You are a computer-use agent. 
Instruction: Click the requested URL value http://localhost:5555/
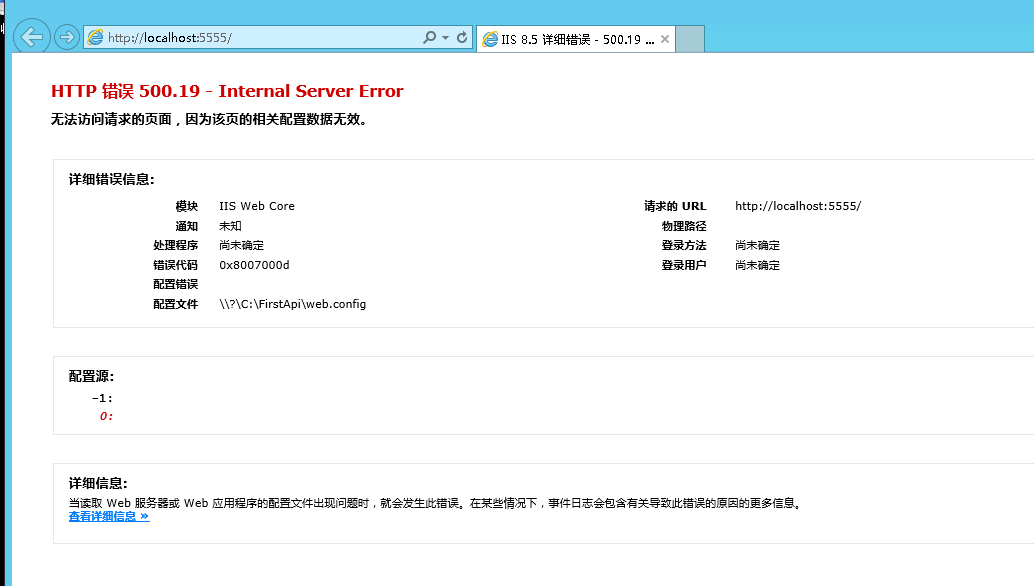click(x=798, y=206)
